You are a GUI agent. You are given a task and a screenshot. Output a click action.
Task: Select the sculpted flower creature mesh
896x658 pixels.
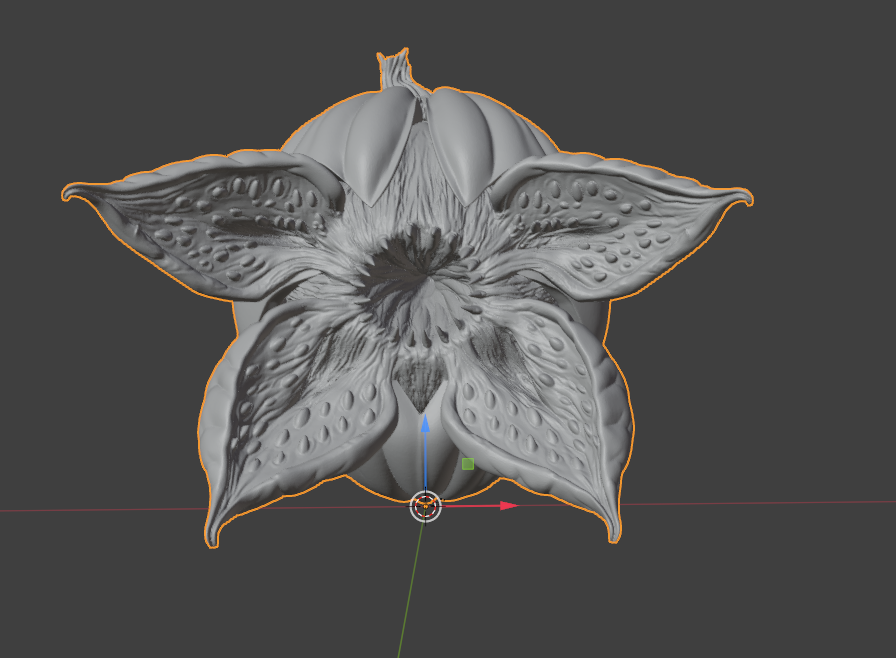tap(407, 297)
